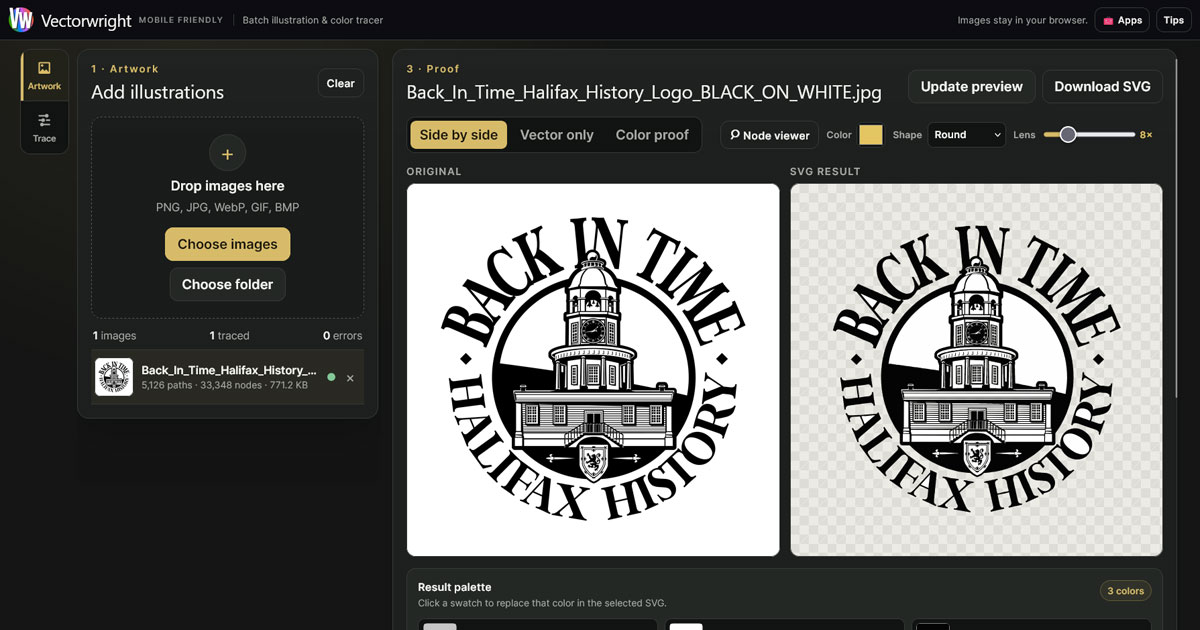Click Update preview
The image size is (1200, 630).
[x=972, y=86]
